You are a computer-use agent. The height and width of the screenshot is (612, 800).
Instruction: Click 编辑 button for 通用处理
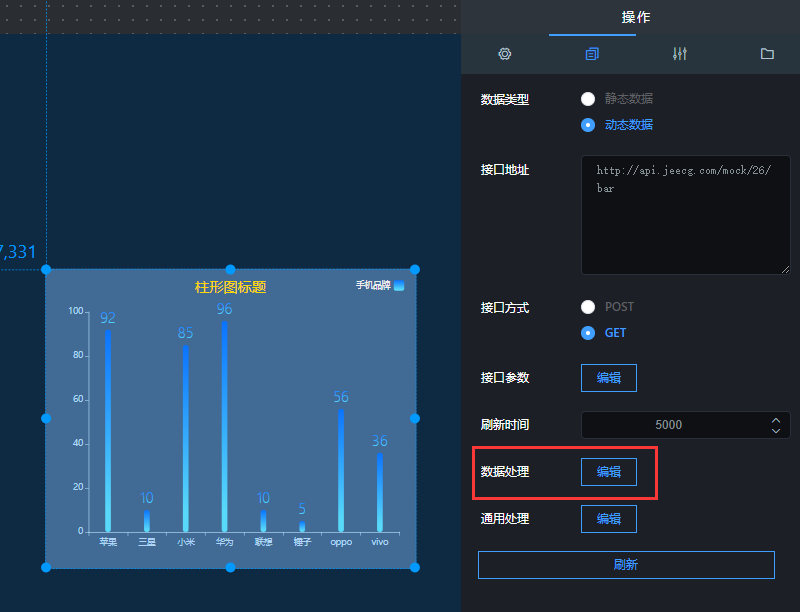point(609,519)
